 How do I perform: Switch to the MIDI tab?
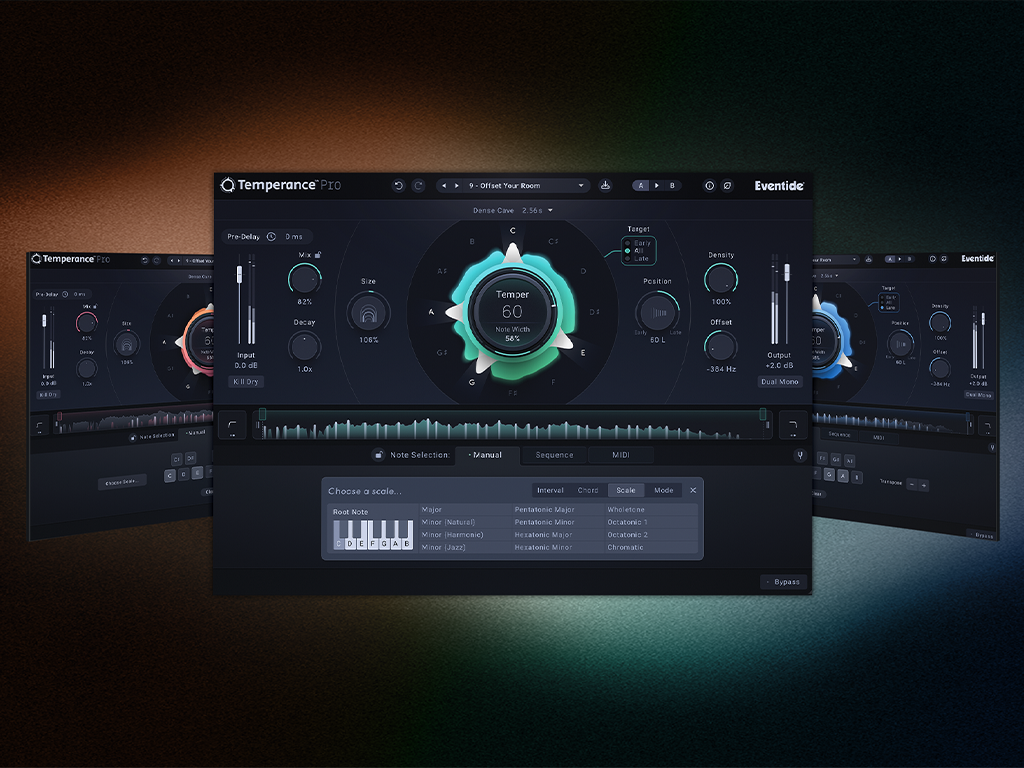(x=621, y=455)
